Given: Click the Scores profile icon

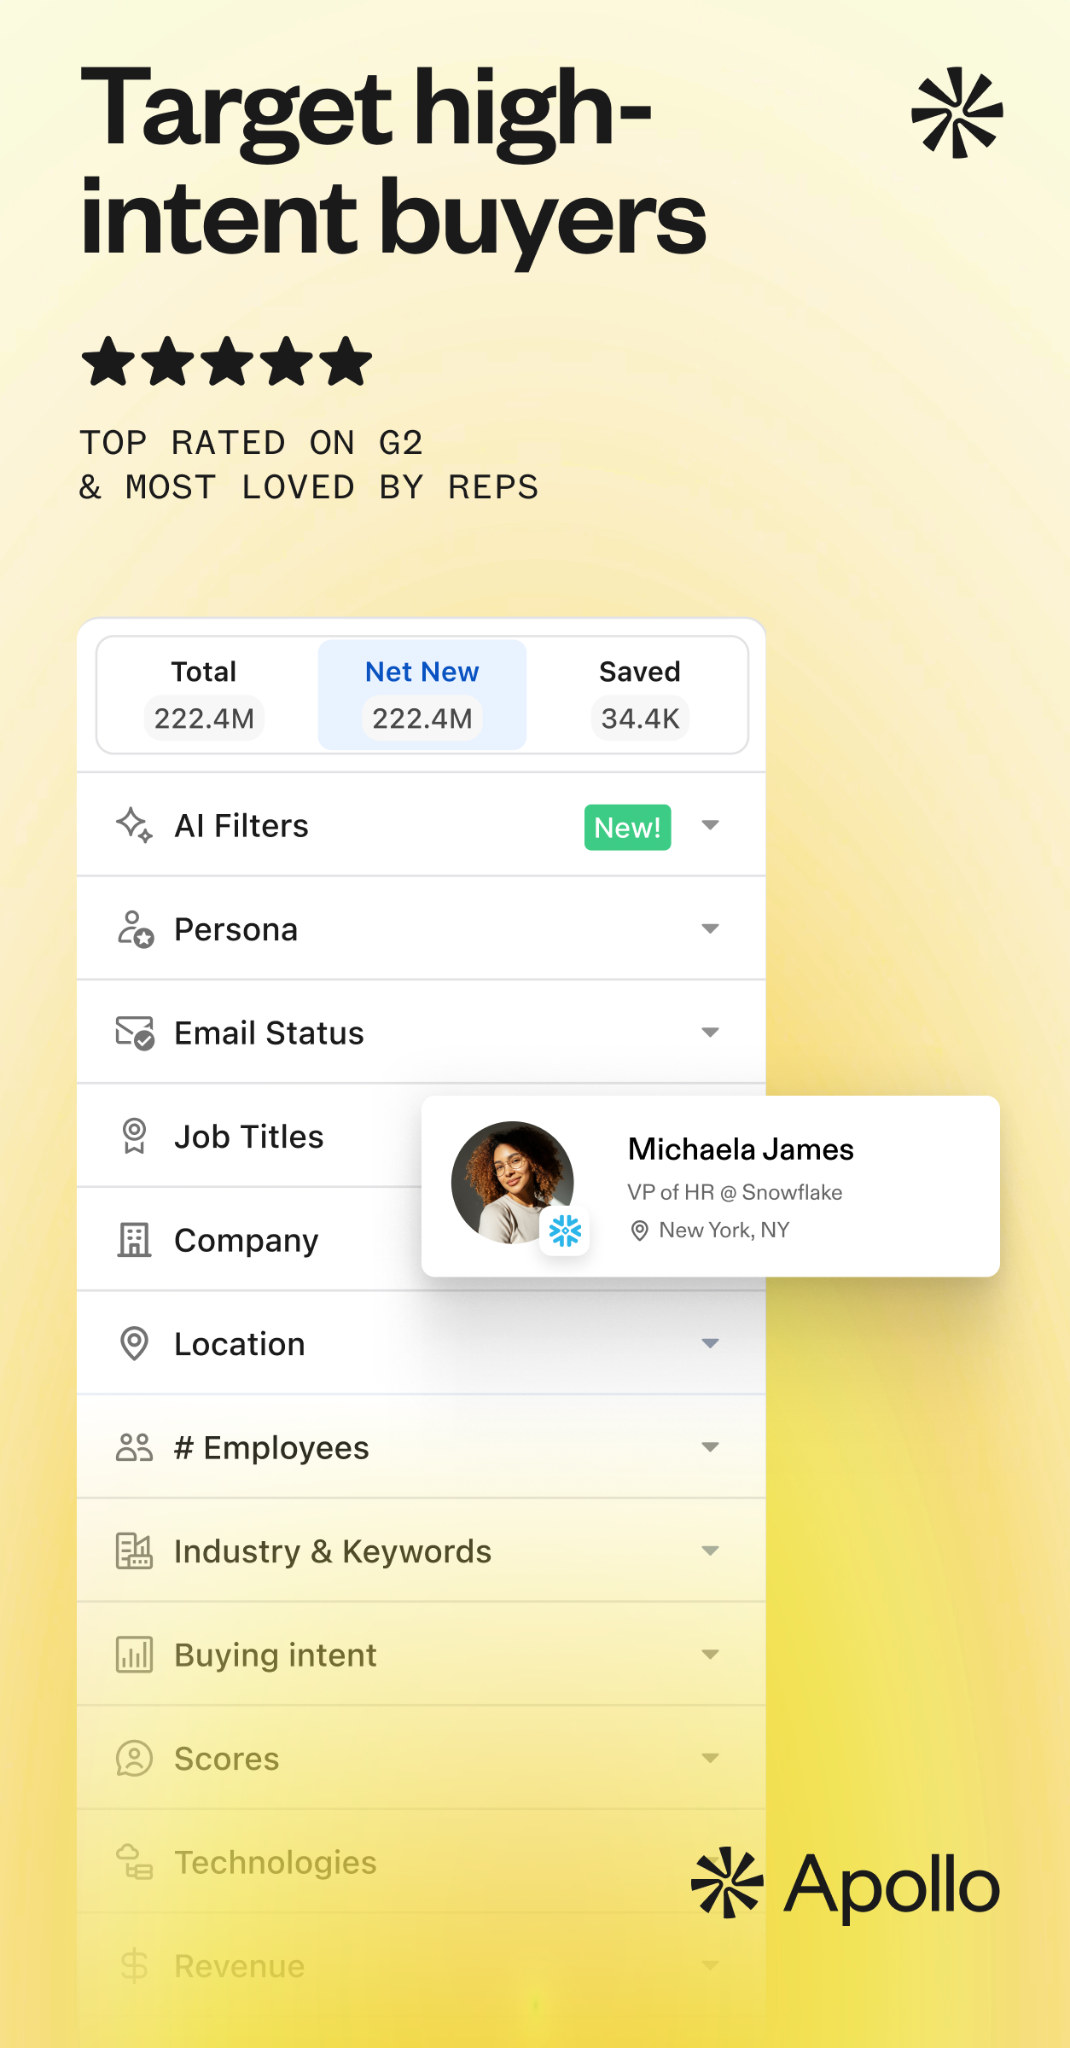Looking at the screenshot, I should (134, 1758).
